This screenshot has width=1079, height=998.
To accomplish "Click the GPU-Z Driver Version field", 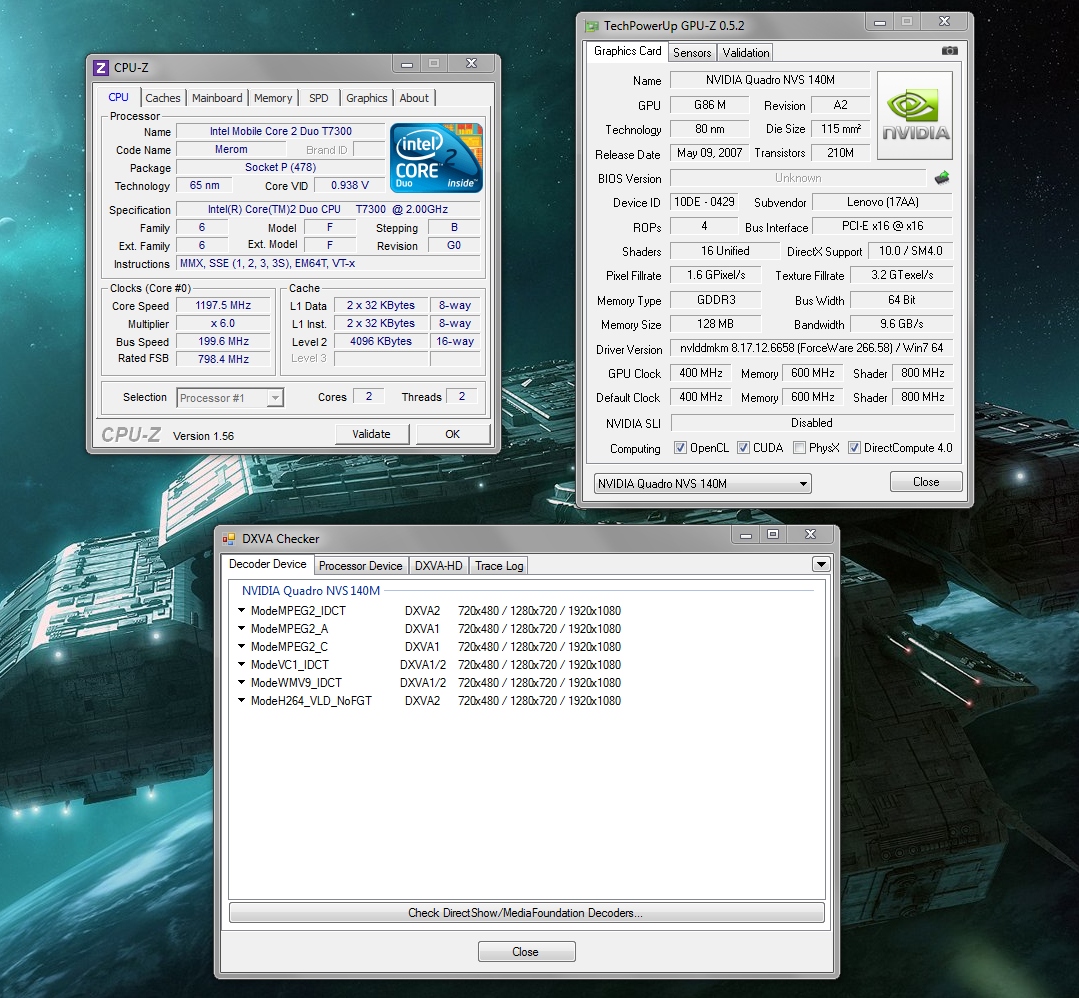I will [811, 348].
